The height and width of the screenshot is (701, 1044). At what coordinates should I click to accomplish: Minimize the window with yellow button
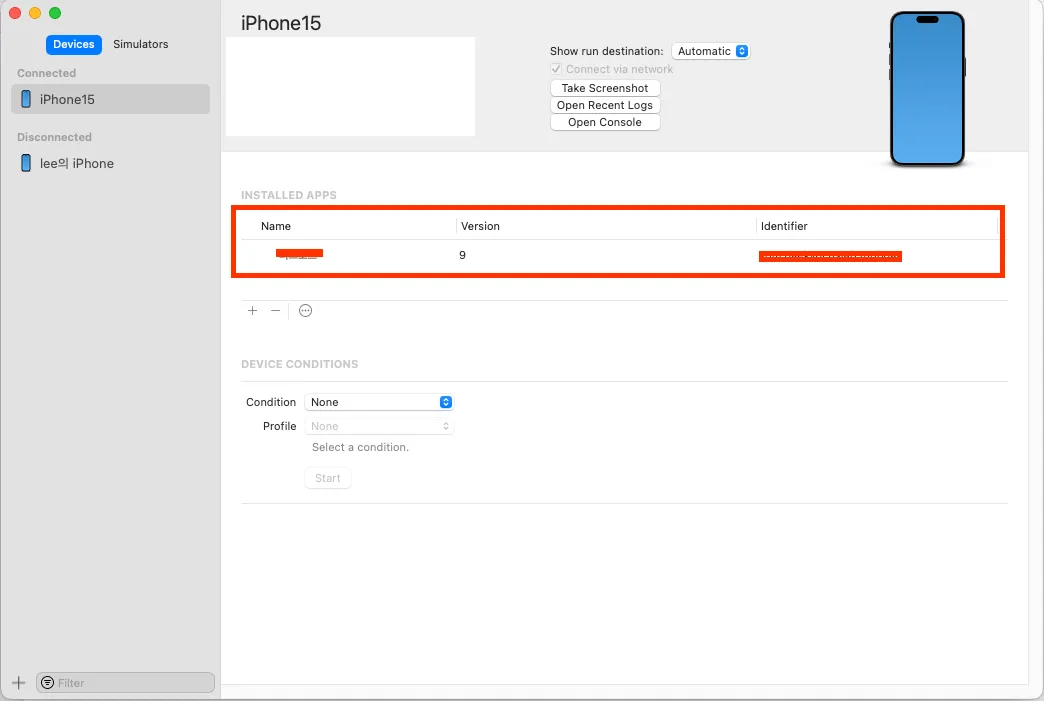click(x=35, y=13)
